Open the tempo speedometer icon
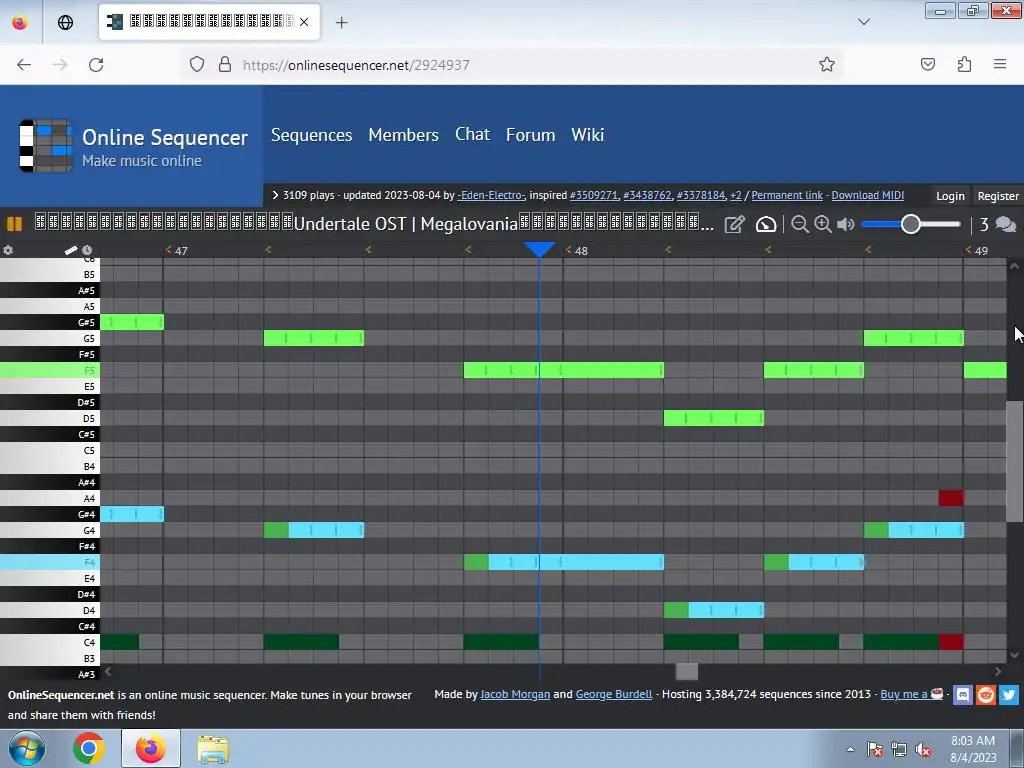 [766, 225]
